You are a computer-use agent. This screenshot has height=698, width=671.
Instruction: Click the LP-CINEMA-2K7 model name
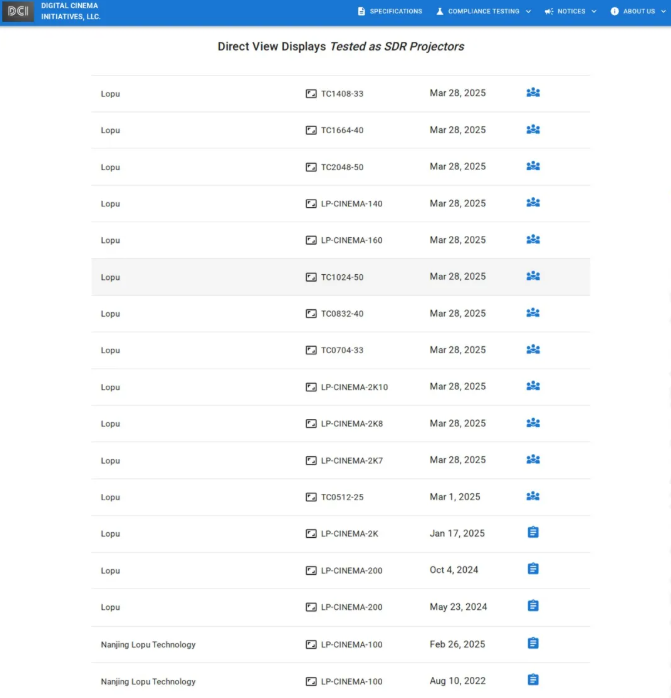[352, 461]
